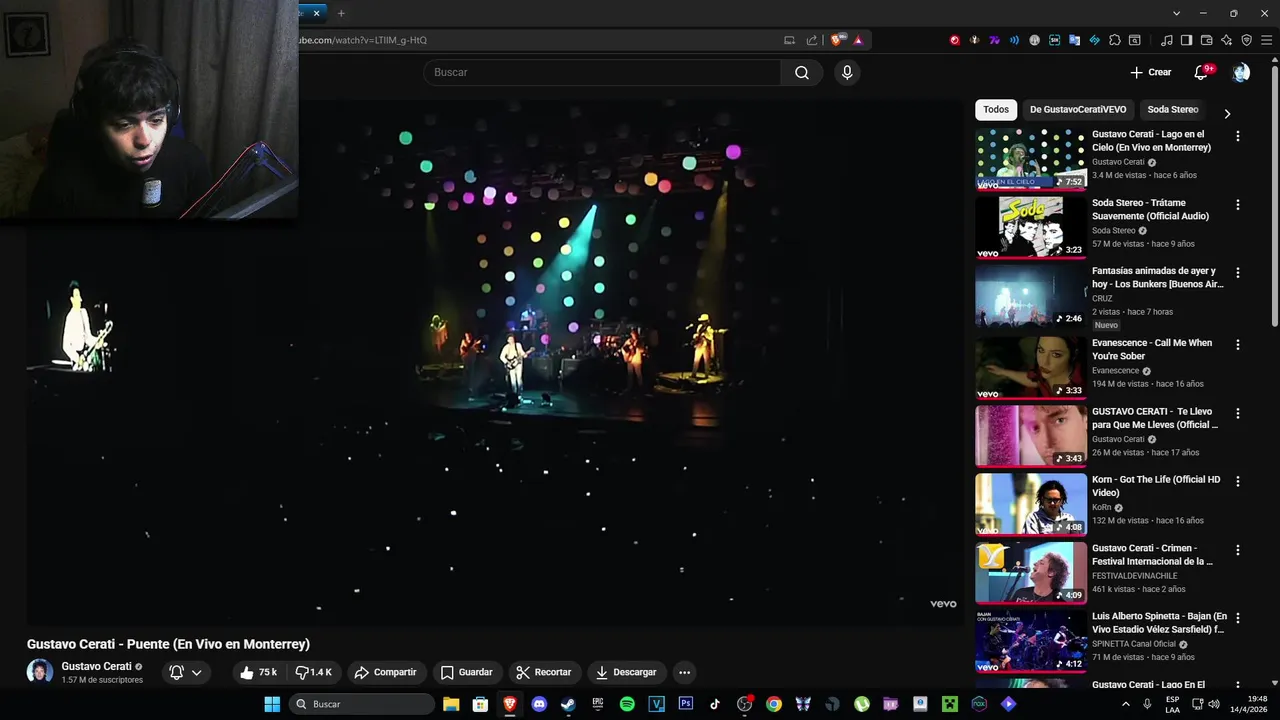The width and height of the screenshot is (1280, 720).
Task: Open more video actions ellipsis menu
Action: [x=684, y=672]
